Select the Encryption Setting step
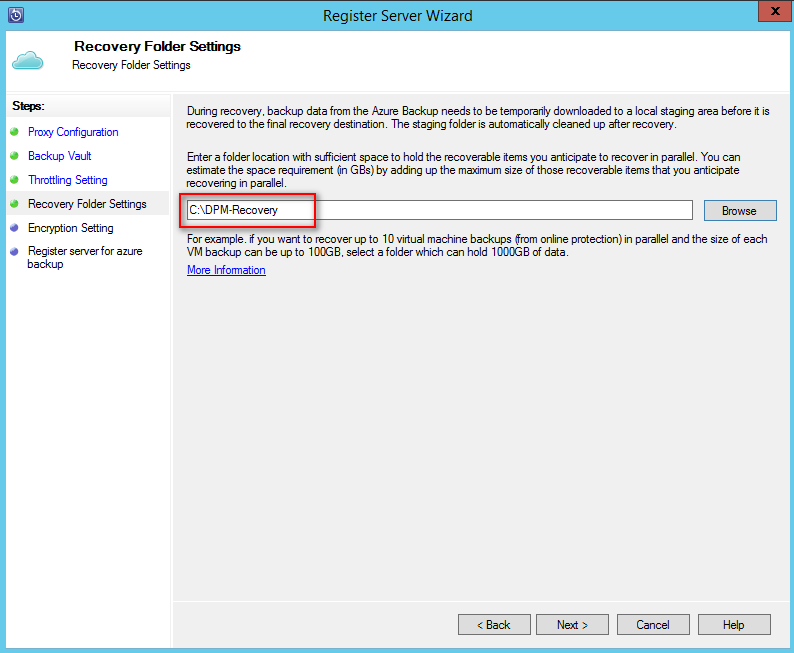This screenshot has width=794, height=653. pyautogui.click(x=71, y=228)
